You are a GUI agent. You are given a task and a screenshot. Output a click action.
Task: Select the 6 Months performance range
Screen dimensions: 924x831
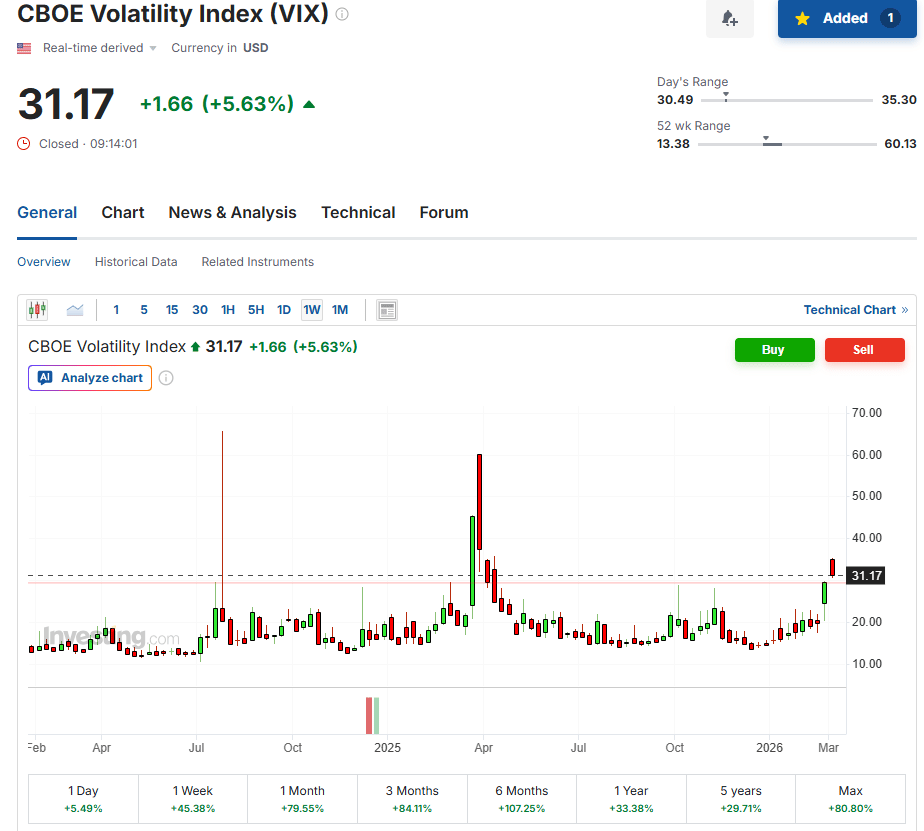point(522,799)
